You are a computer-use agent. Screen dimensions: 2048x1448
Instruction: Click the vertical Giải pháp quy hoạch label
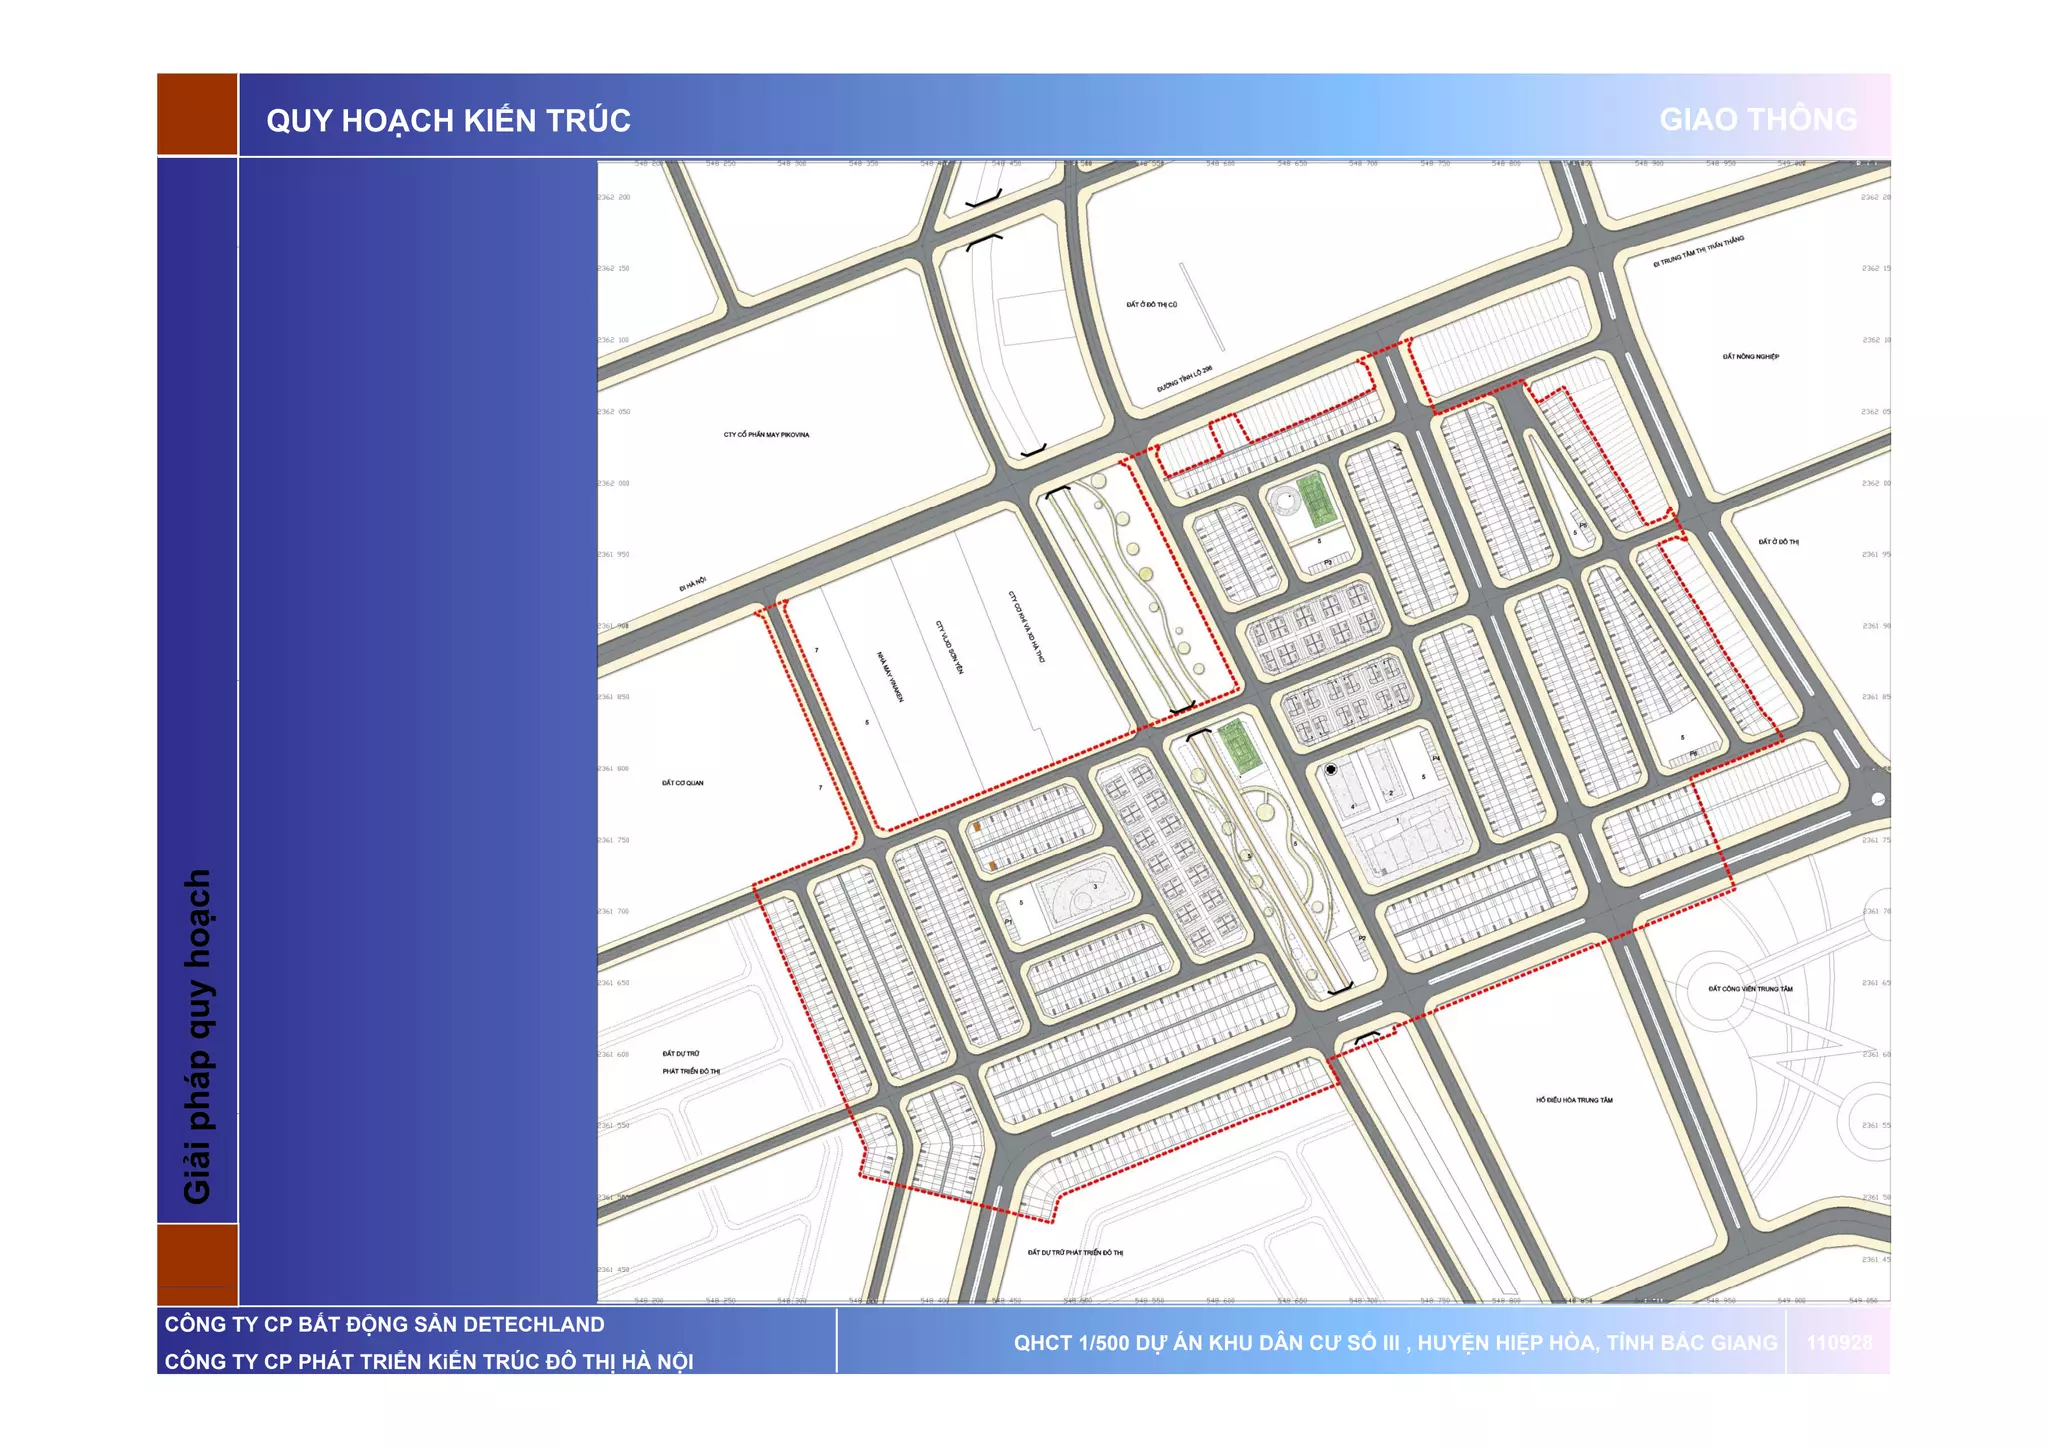(197, 1035)
